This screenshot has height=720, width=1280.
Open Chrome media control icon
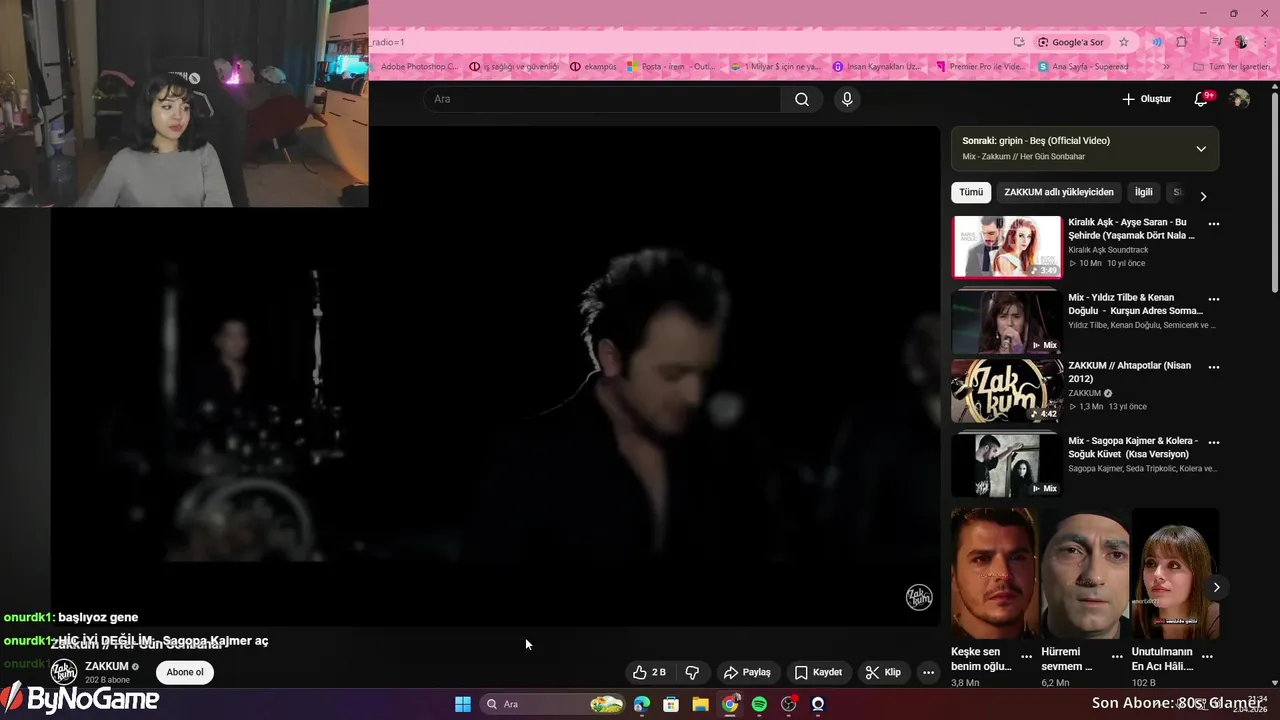click(1217, 42)
